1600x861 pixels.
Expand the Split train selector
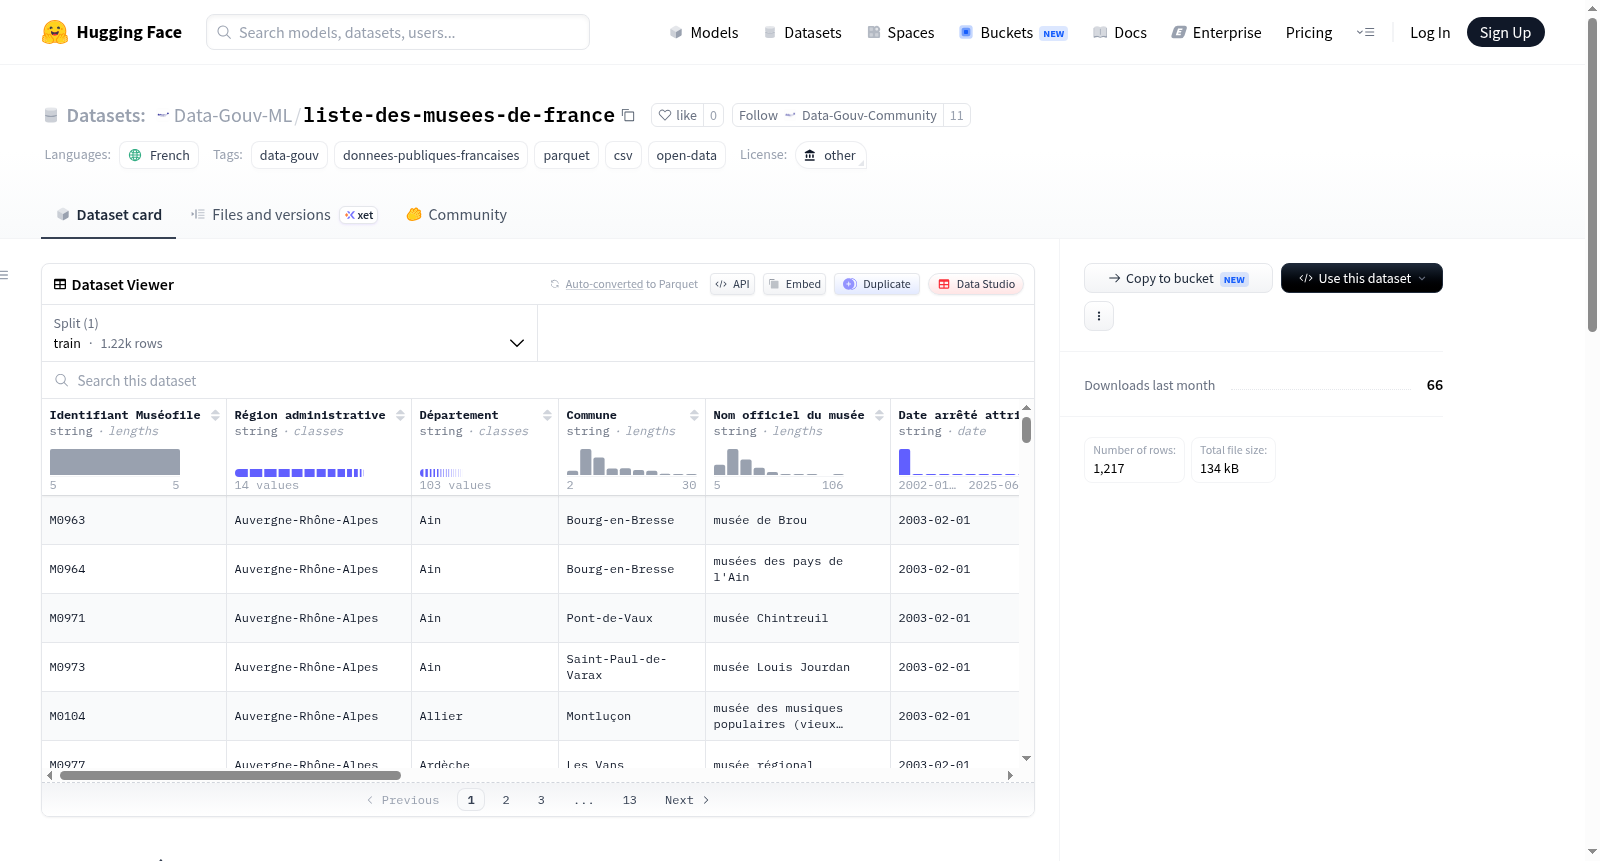click(289, 333)
